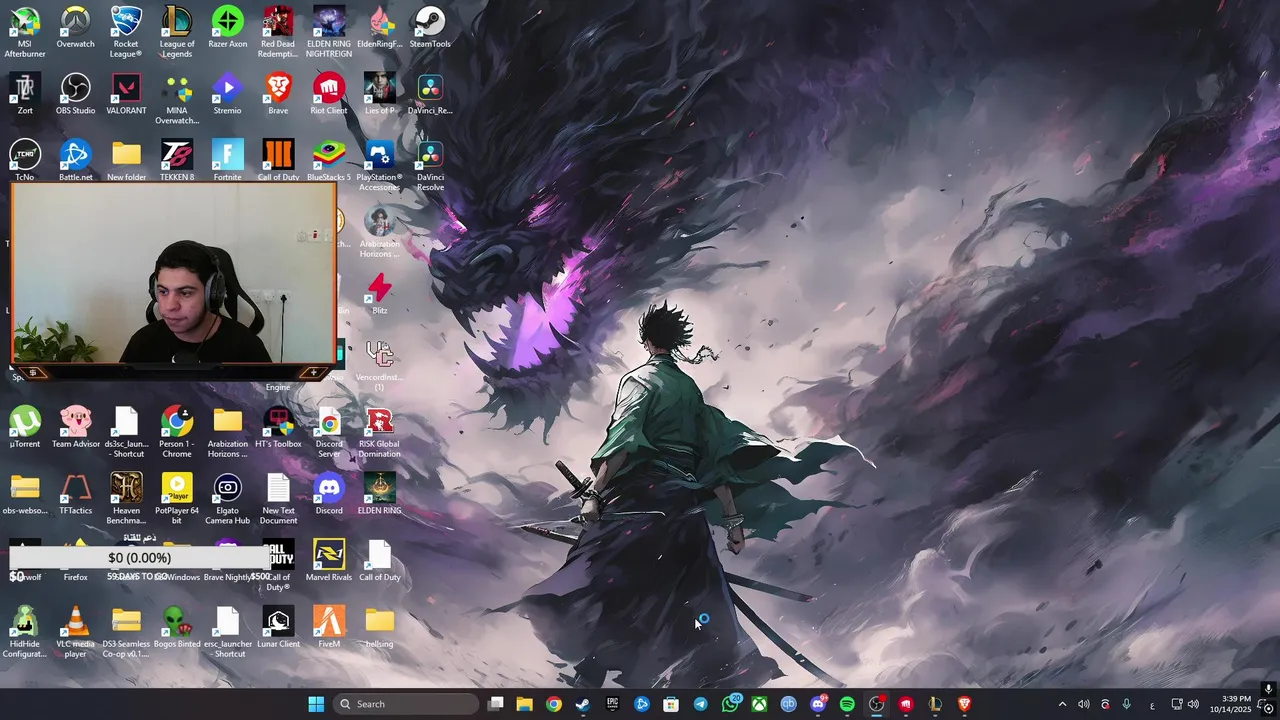
Task: Click the microphone tray icon
Action: pyautogui.click(x=1126, y=704)
